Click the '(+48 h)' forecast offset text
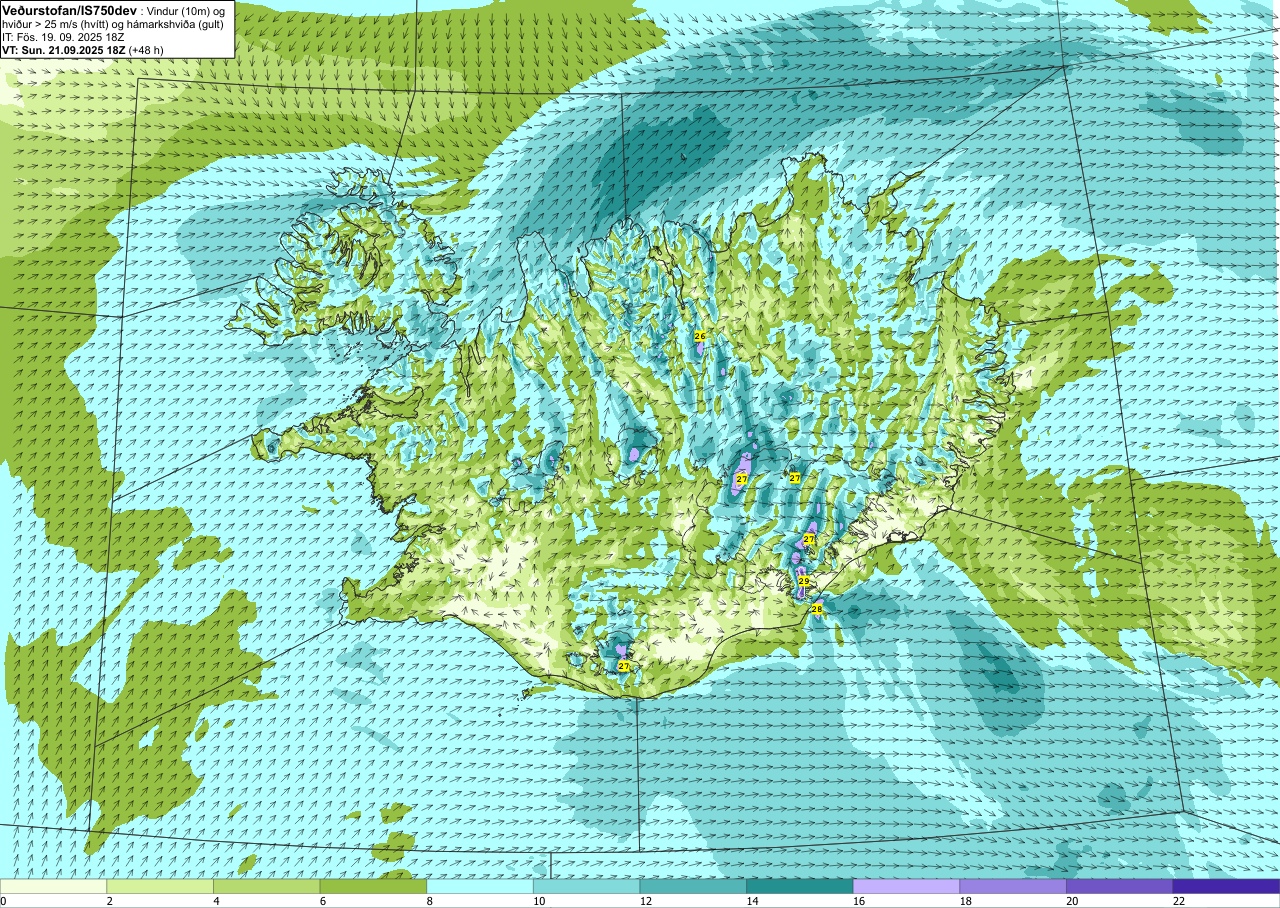The height and width of the screenshot is (908, 1280). pos(146,49)
